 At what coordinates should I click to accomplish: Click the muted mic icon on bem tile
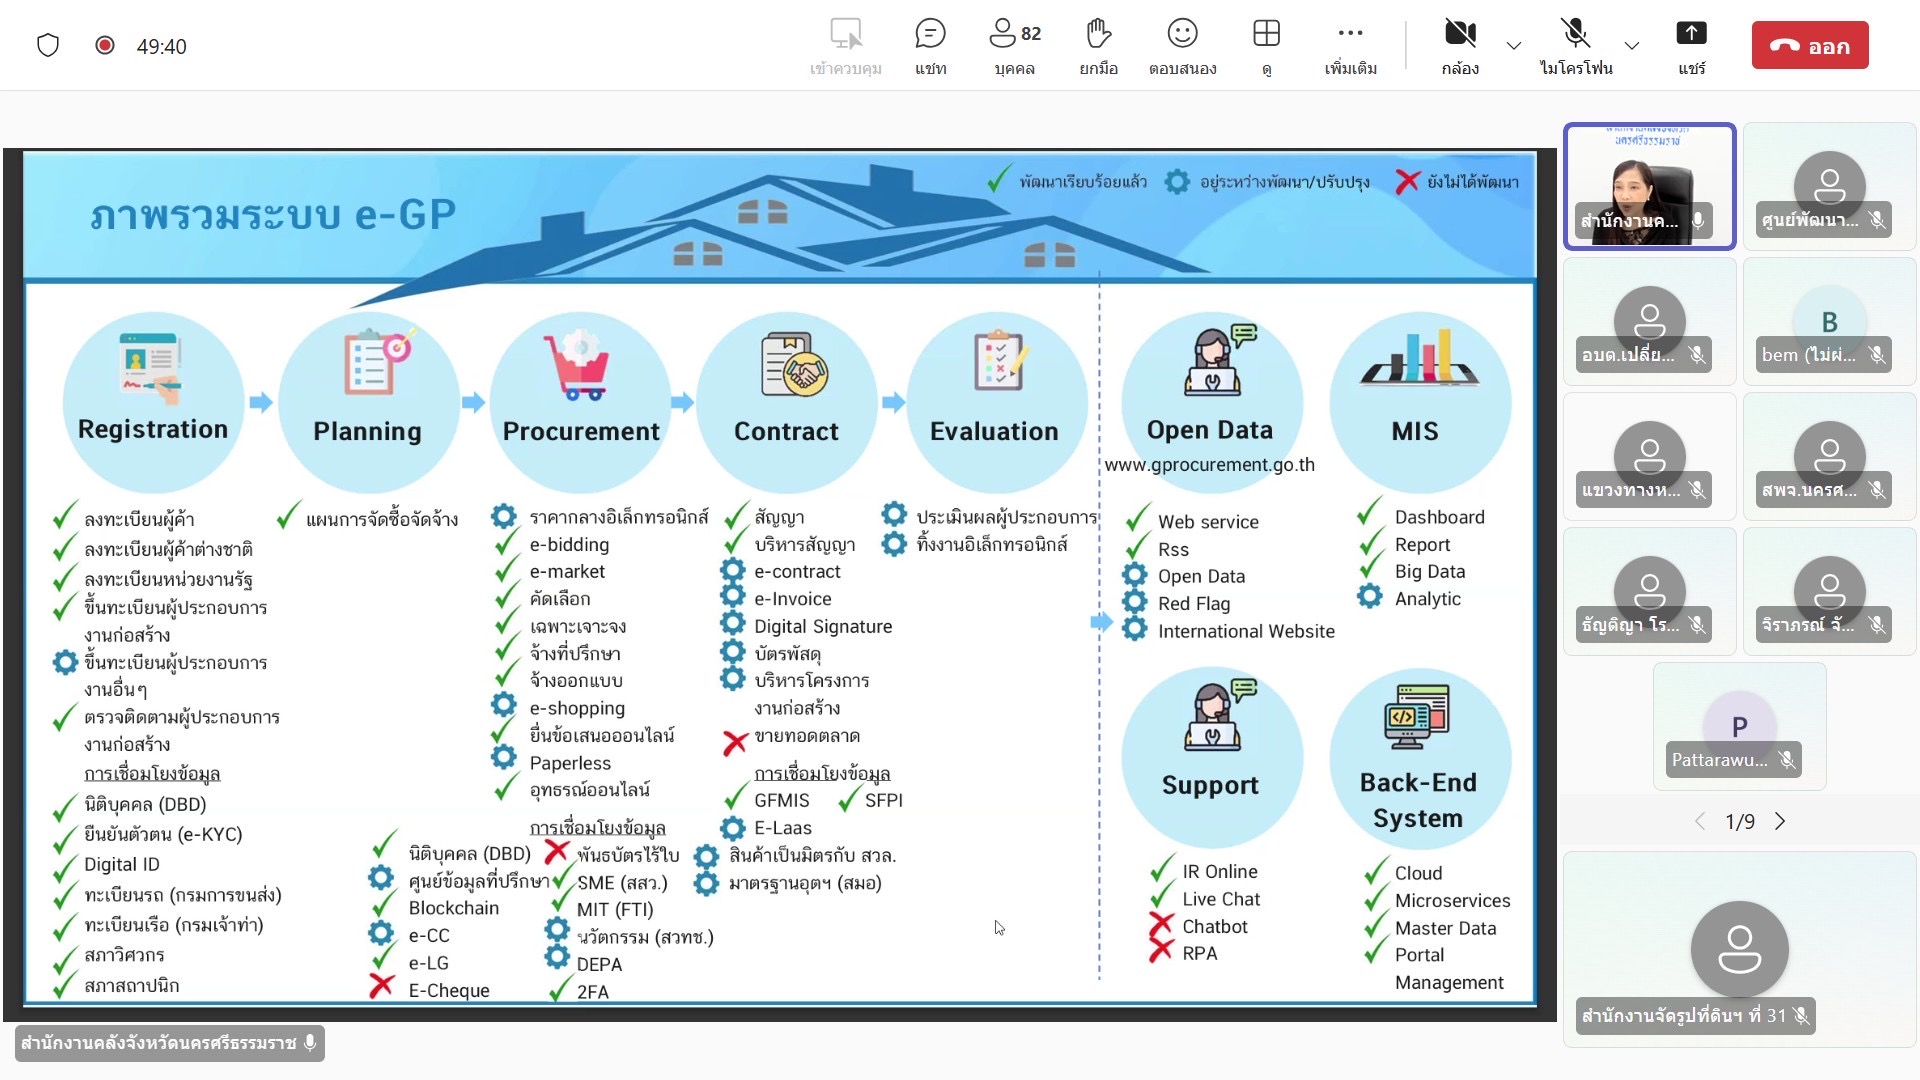1877,355
